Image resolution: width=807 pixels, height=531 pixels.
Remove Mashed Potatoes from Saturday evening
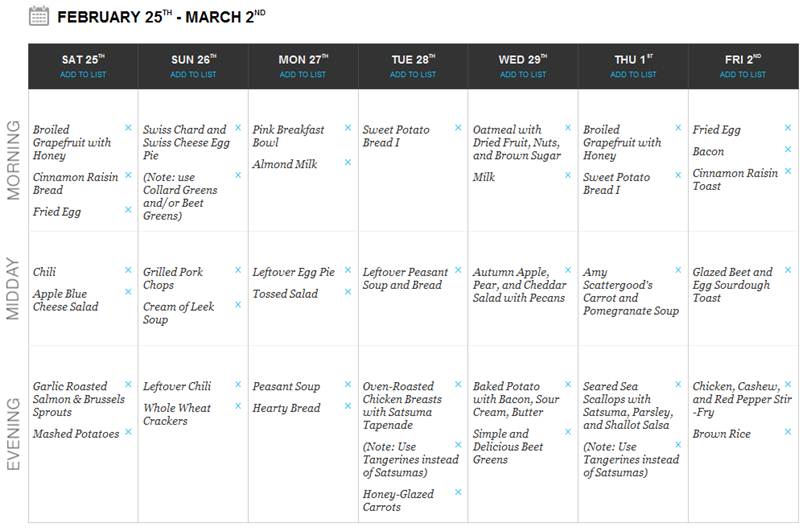pyautogui.click(x=128, y=432)
